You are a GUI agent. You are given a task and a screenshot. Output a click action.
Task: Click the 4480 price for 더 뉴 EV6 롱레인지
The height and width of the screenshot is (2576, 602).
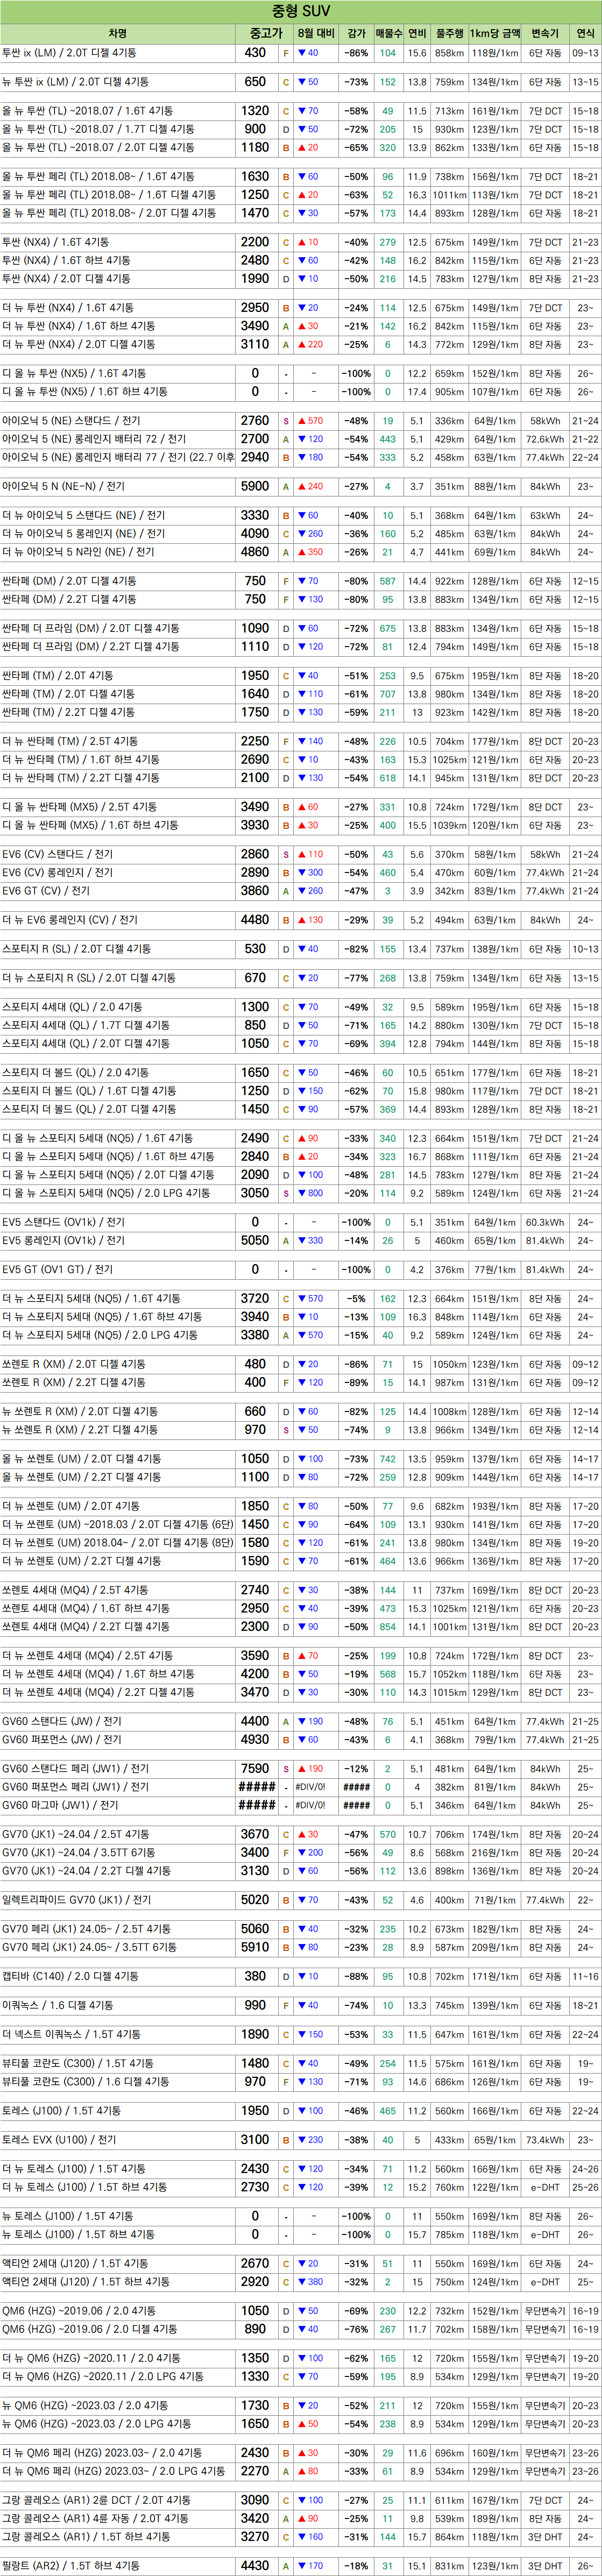255,920
